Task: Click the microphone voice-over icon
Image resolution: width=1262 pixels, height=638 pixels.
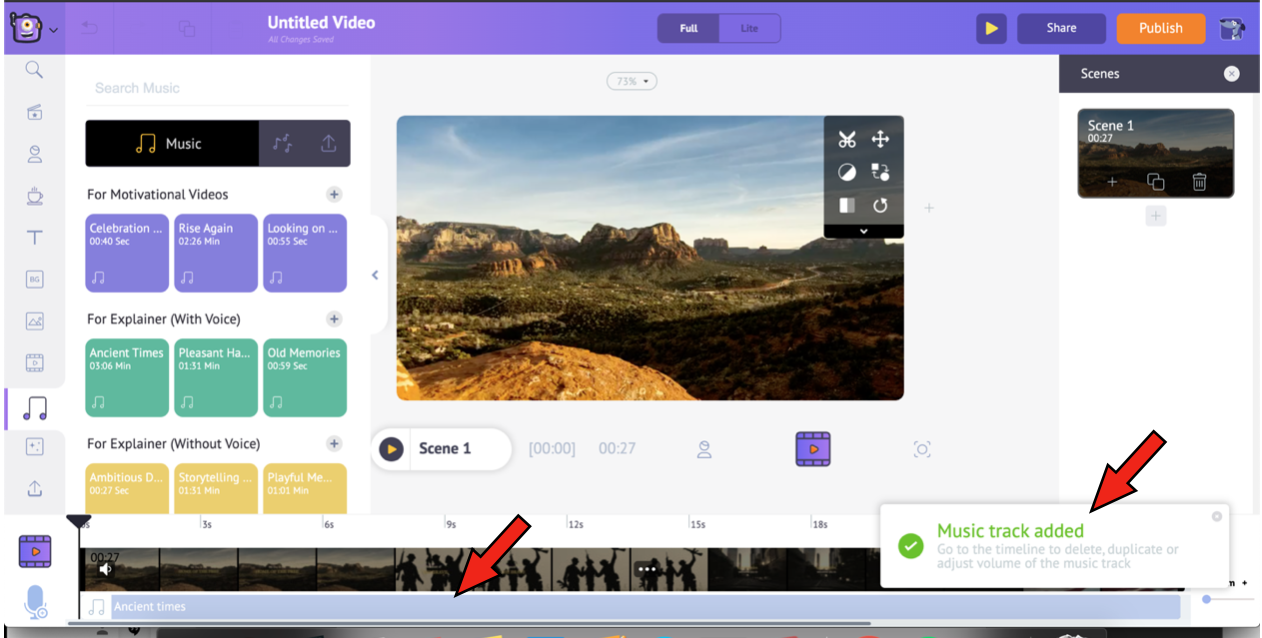Action: click(35, 600)
